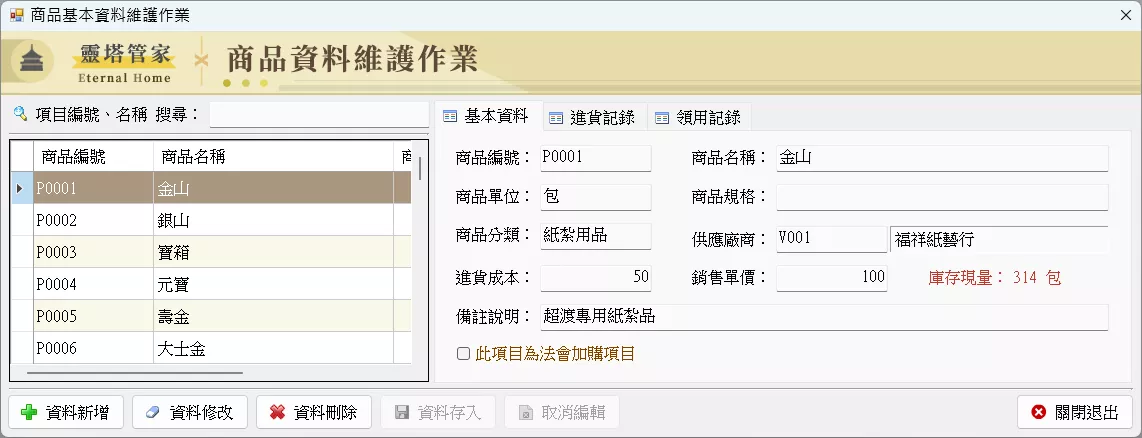This screenshot has height=438, width=1142.
Task: Click the 商品名稱 column header
Action: point(273,157)
